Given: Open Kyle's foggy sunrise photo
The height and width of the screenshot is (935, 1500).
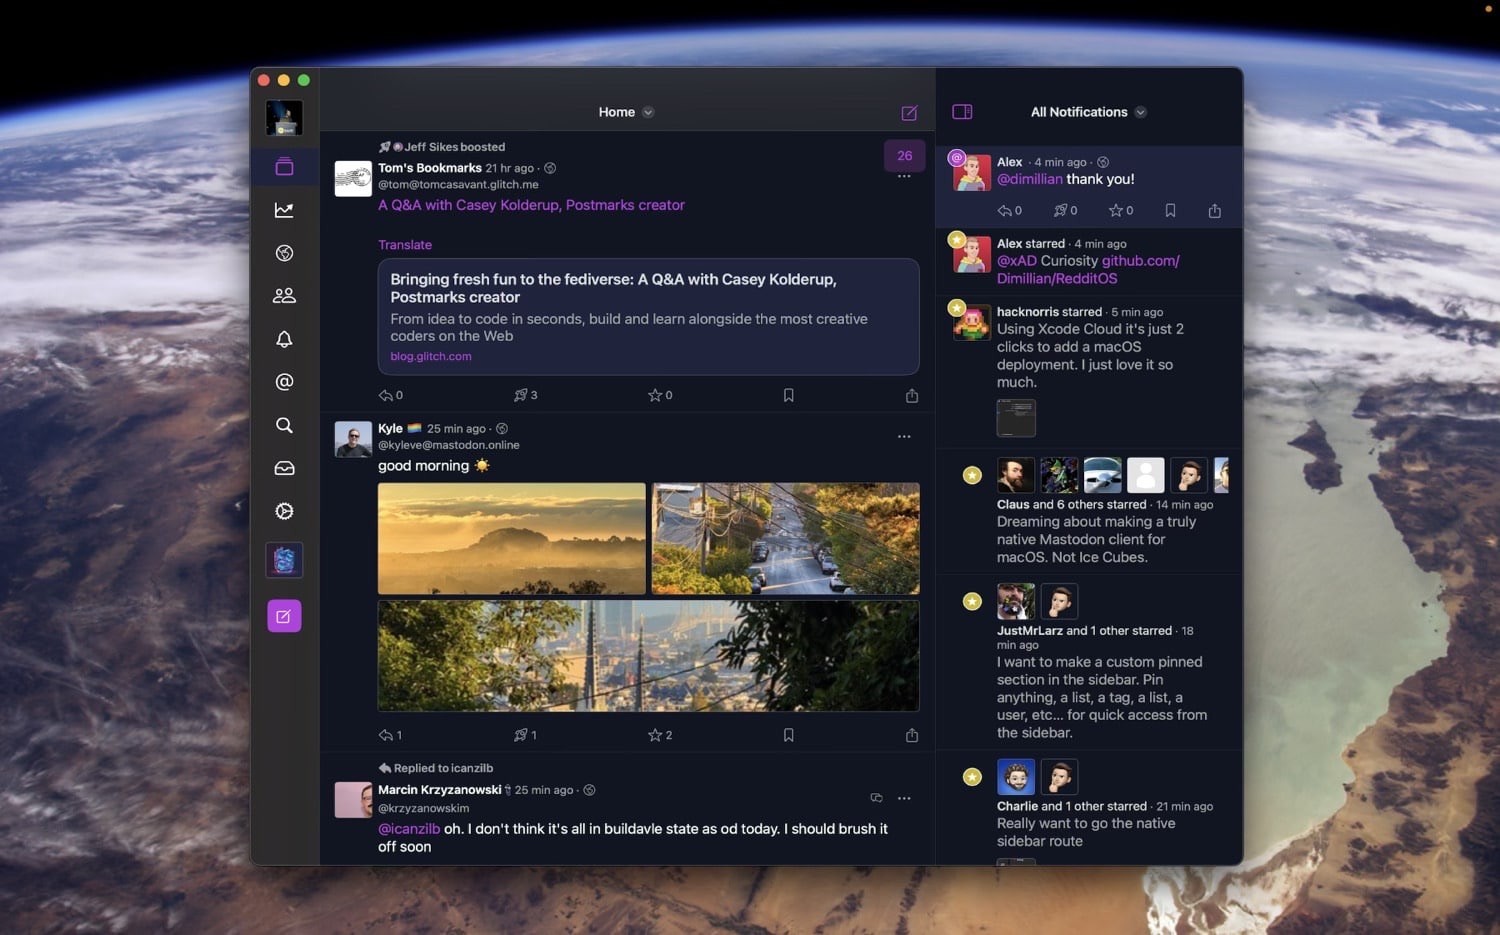Looking at the screenshot, I should click(x=512, y=539).
